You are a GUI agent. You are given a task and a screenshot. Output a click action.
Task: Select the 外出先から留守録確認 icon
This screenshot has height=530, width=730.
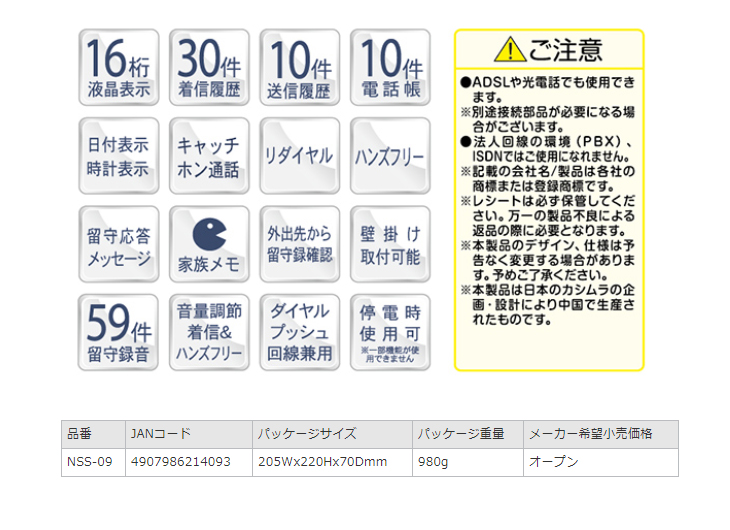pyautogui.click(x=299, y=245)
